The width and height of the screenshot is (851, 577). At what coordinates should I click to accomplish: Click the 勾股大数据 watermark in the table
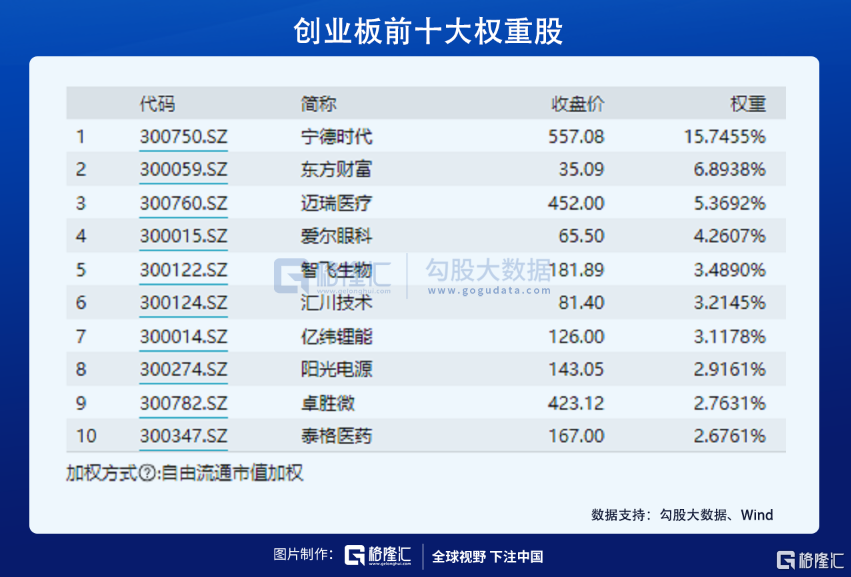pyautogui.click(x=489, y=276)
